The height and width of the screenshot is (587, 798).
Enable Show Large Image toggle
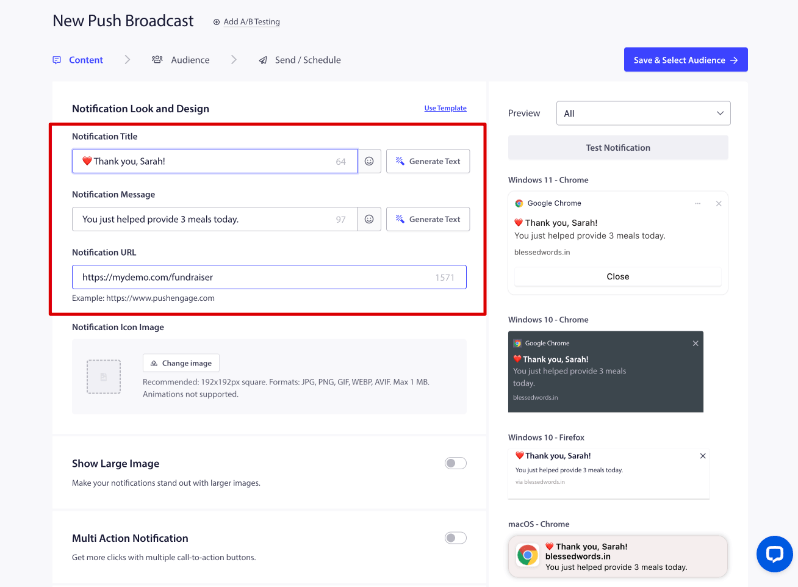pos(455,463)
